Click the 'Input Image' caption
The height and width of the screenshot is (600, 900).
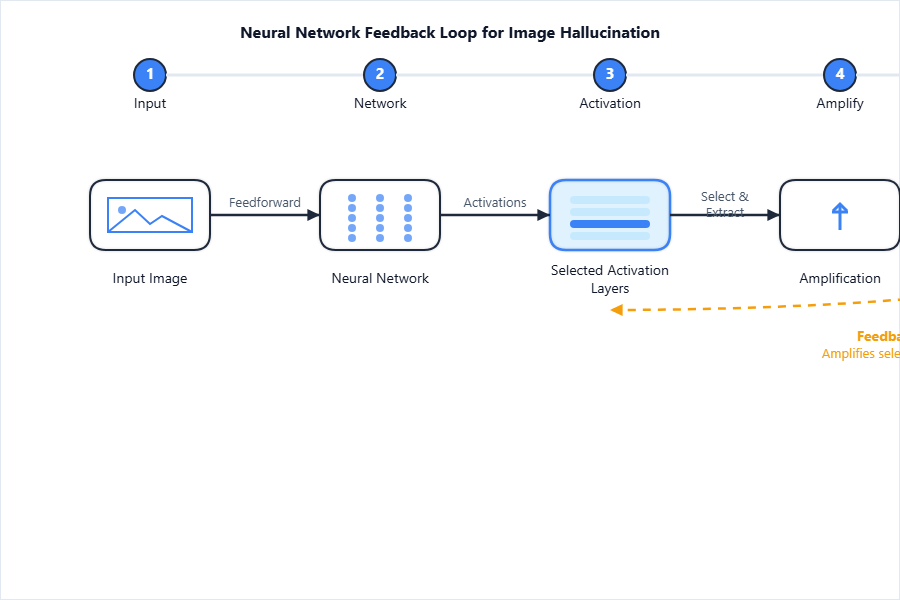tap(150, 278)
